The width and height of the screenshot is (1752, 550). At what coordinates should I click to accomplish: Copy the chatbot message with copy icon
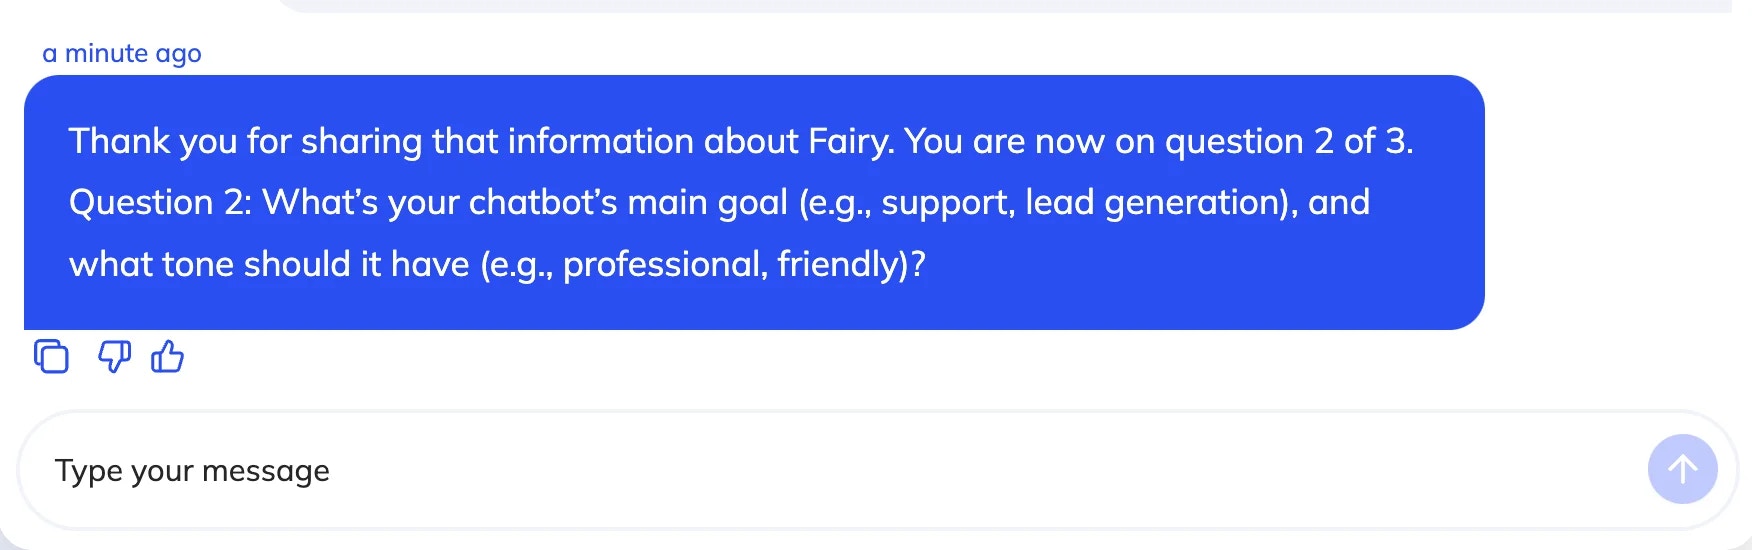click(x=51, y=356)
